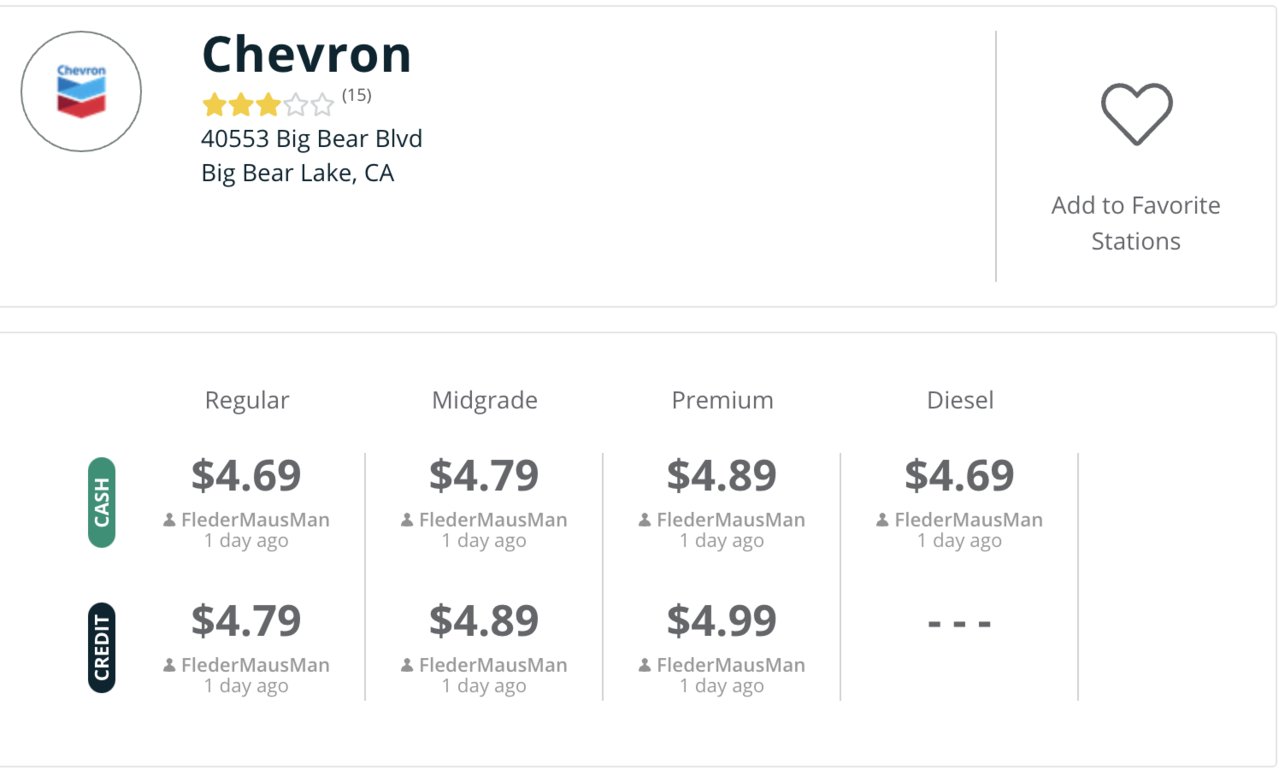Open the 40553 Big Bear Blvd address
The image size is (1279, 776).
coord(312,138)
